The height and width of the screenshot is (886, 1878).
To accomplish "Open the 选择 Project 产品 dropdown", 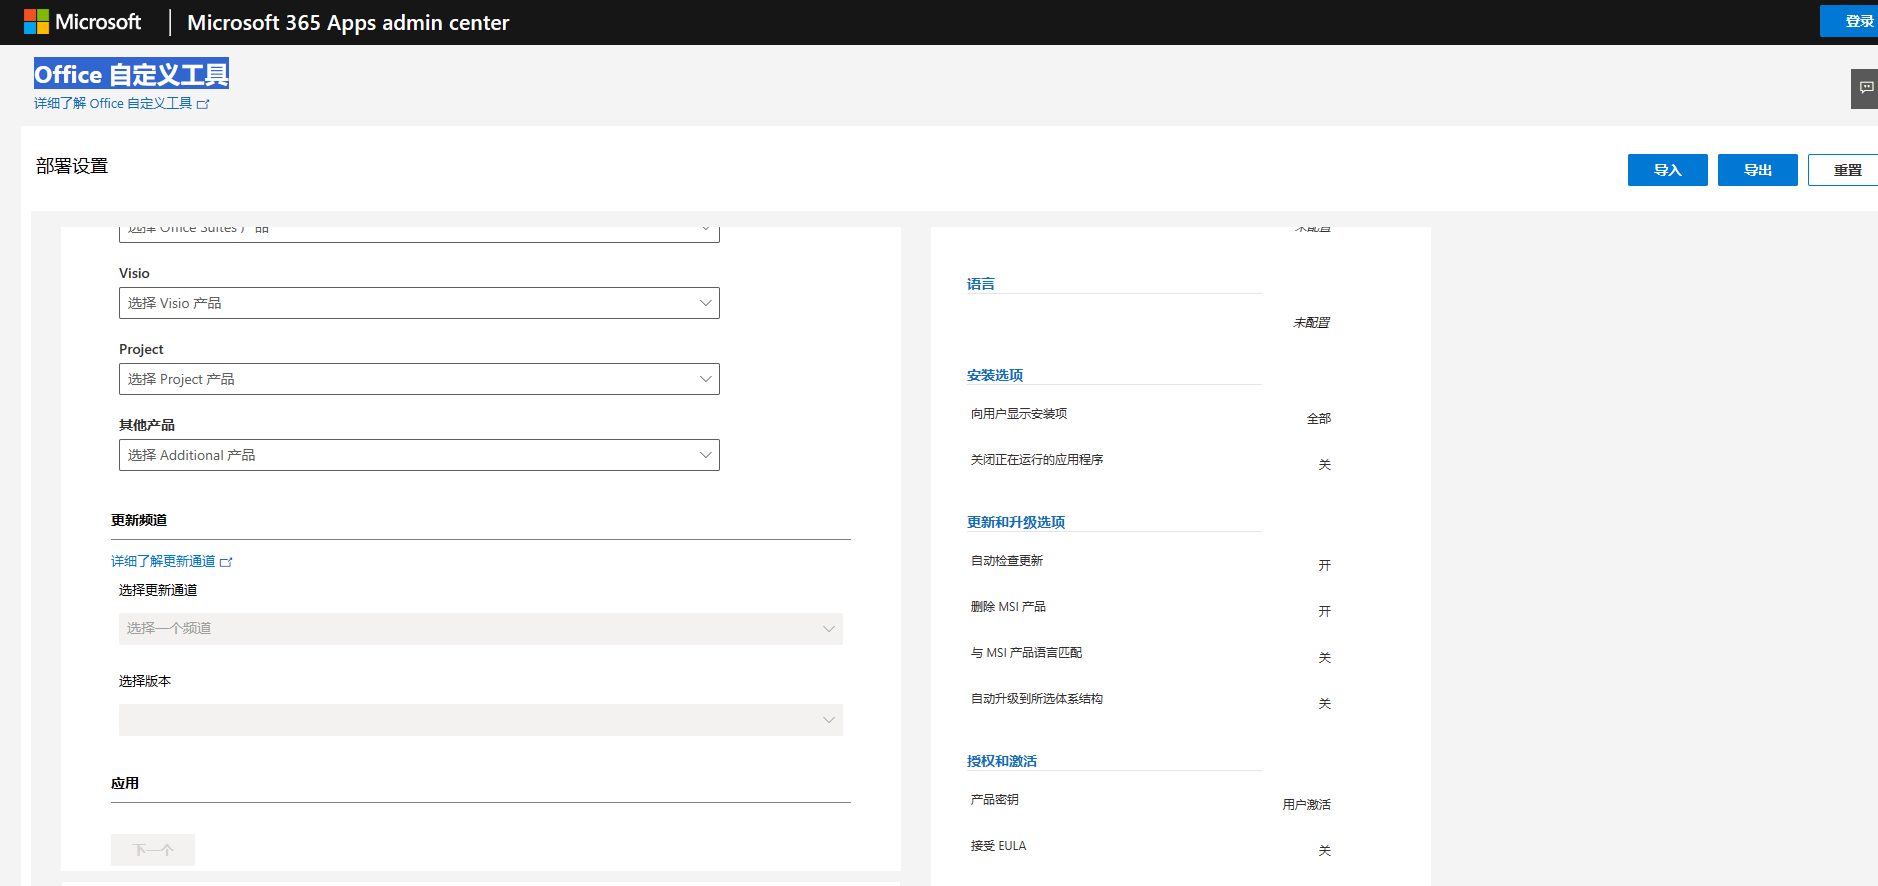I will click(419, 379).
